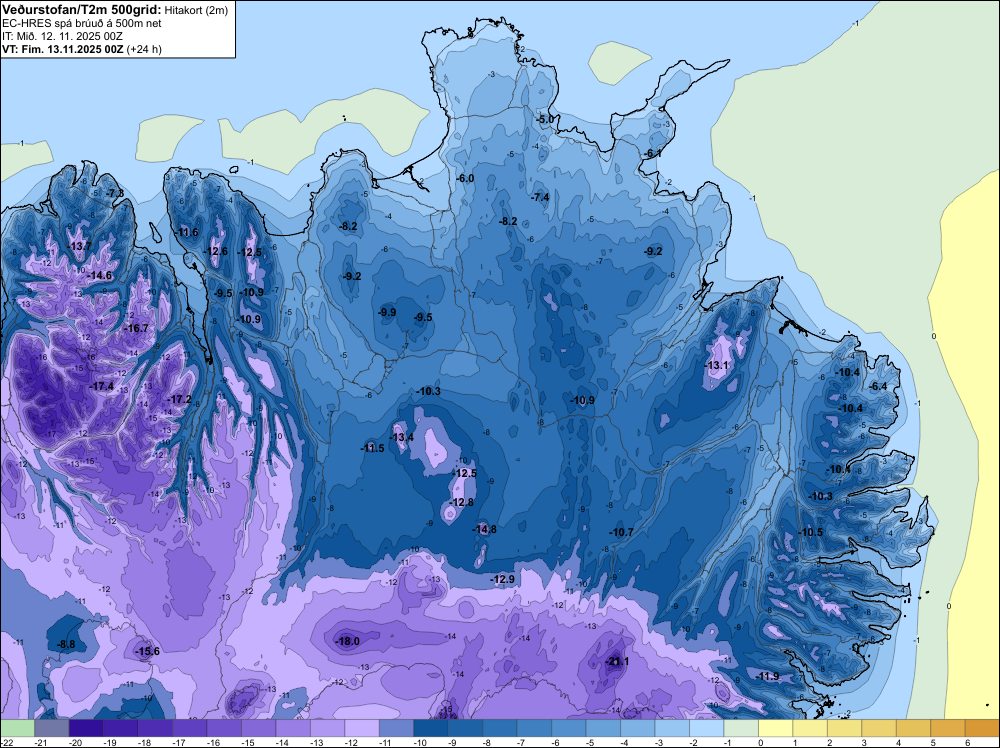The image size is (1000, 748).
Task: Click the -13.1 temperature value
Action: pyautogui.click(x=717, y=365)
